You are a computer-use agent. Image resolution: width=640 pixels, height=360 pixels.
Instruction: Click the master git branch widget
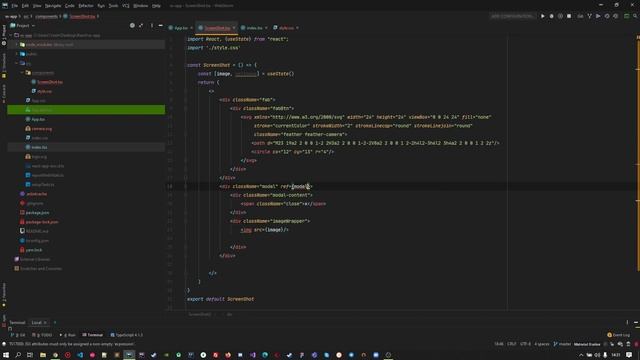click(563, 344)
